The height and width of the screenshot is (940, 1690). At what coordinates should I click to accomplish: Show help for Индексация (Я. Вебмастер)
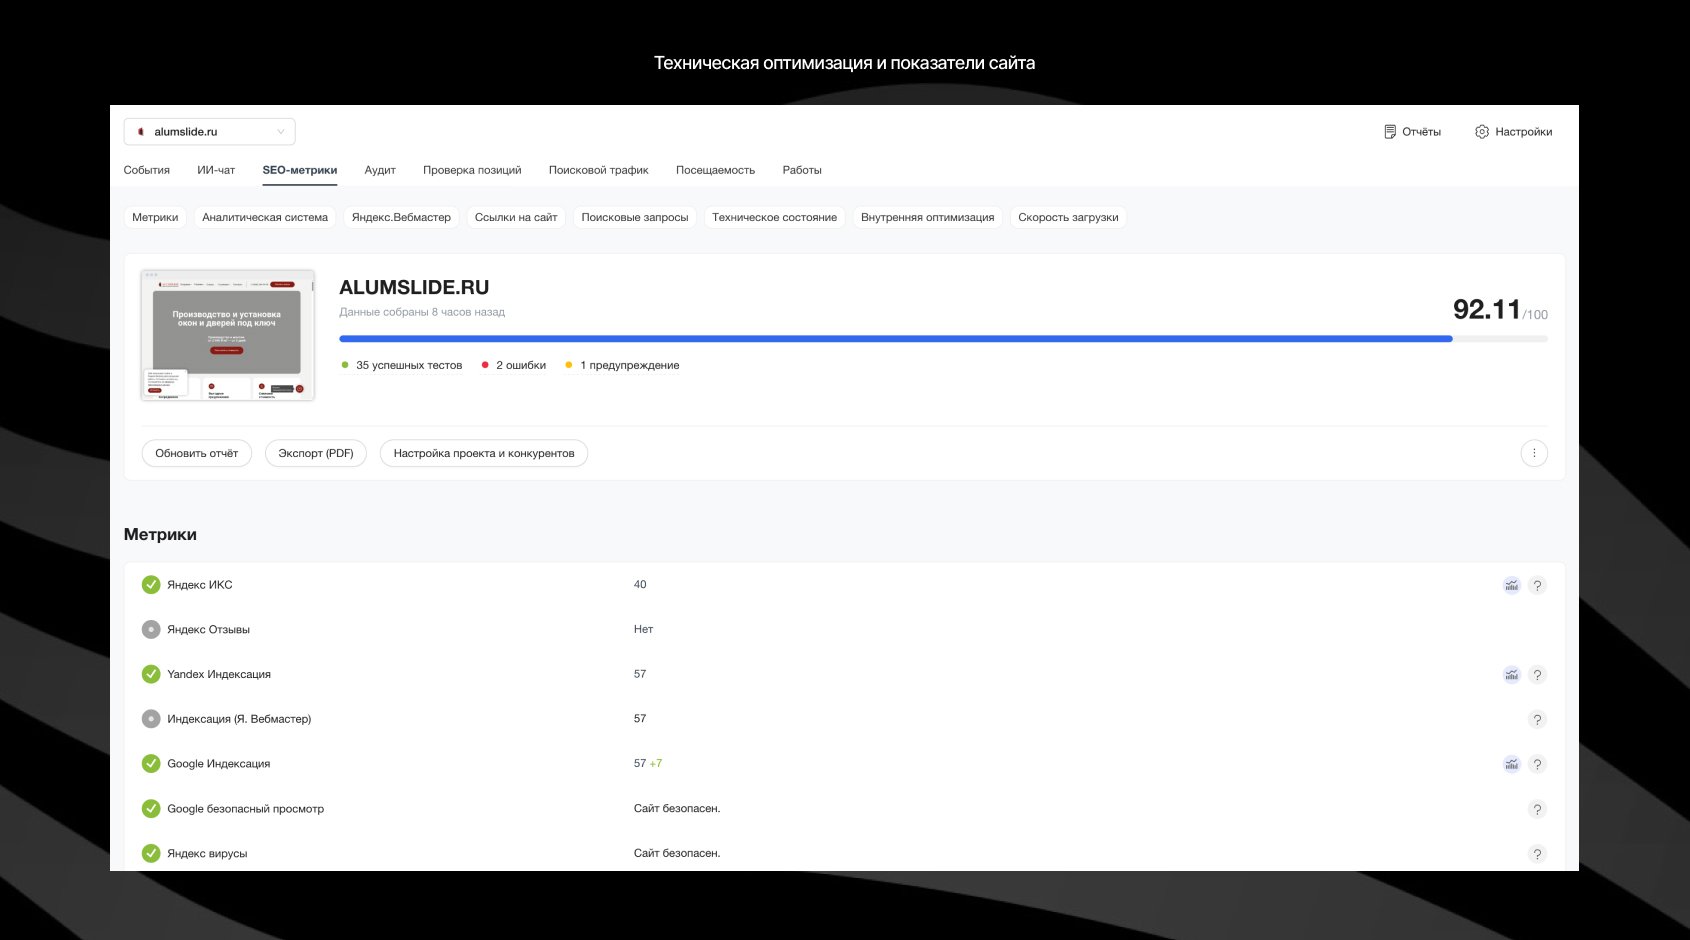1537,719
